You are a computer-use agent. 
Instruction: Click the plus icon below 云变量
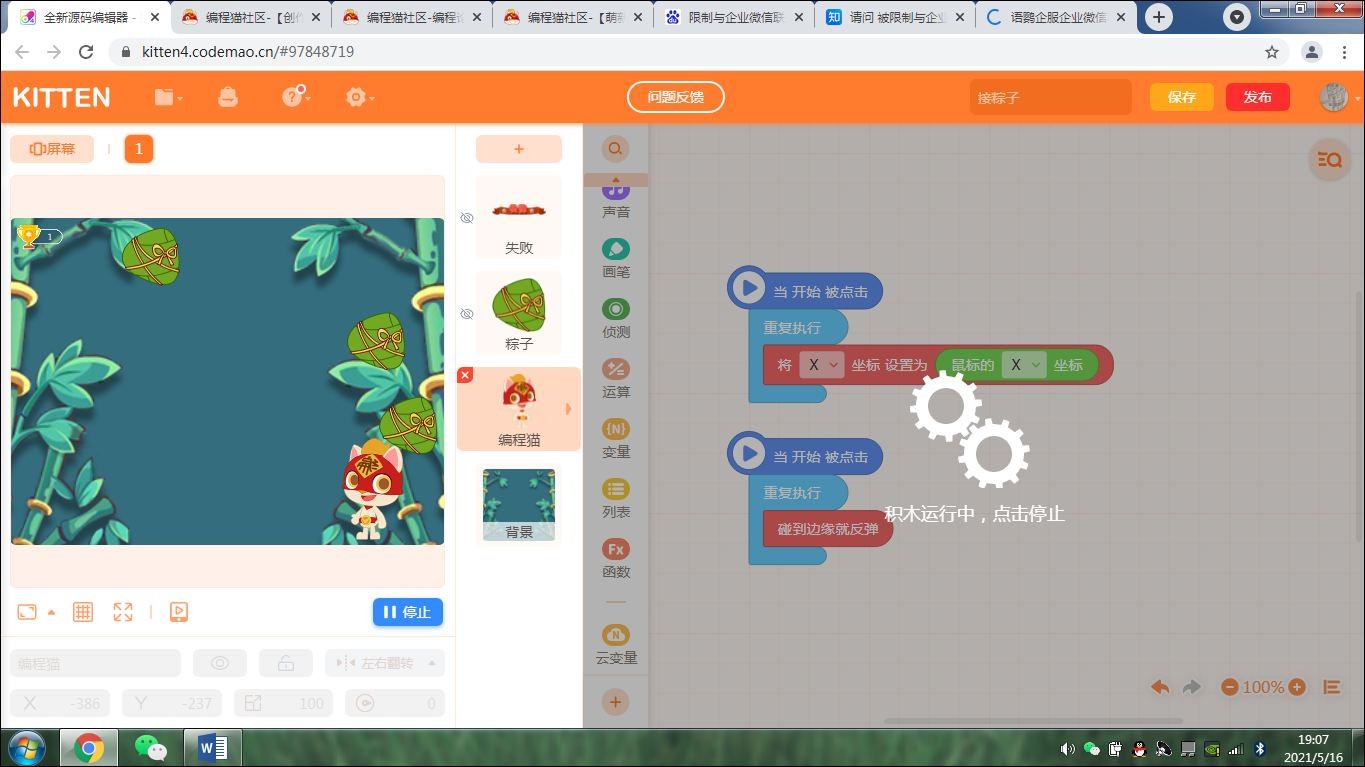pos(615,702)
